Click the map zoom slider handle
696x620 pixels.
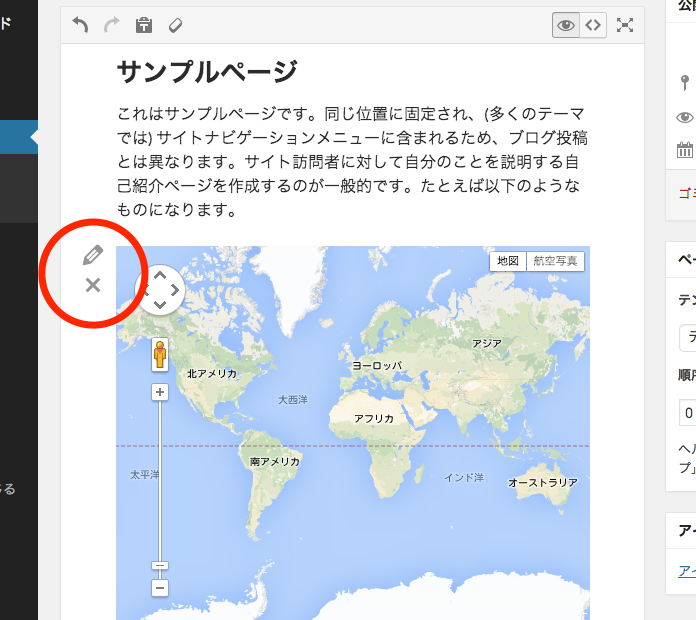[160, 566]
